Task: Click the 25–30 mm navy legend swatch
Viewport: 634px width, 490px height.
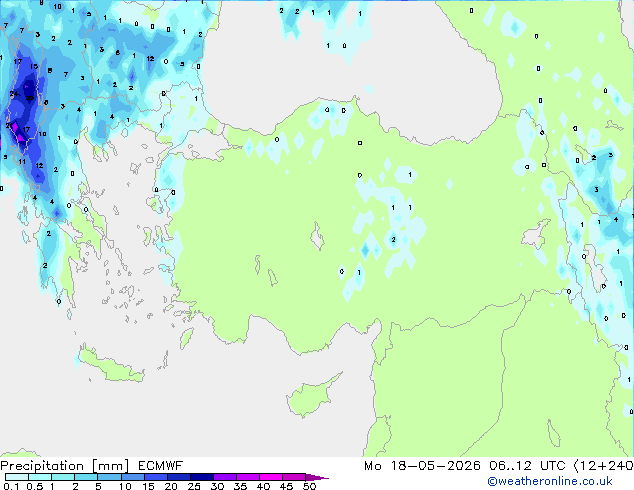Action: pos(201,477)
